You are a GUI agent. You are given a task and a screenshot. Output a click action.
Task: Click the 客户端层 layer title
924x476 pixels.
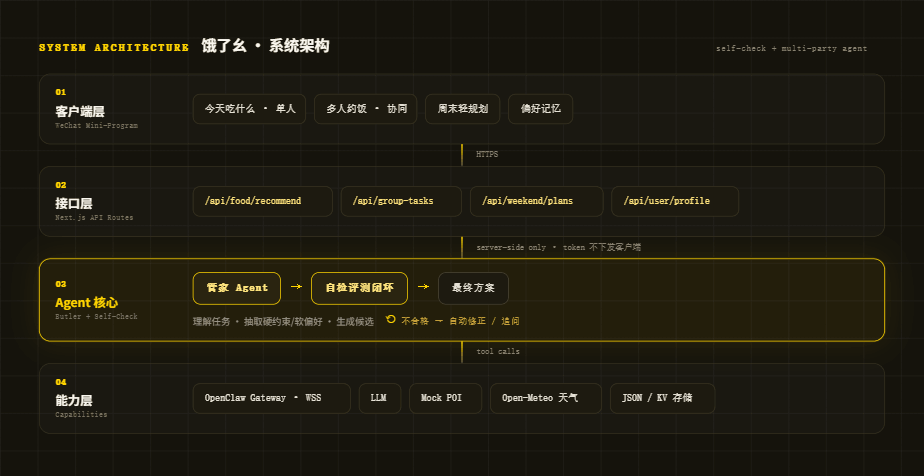click(x=80, y=111)
